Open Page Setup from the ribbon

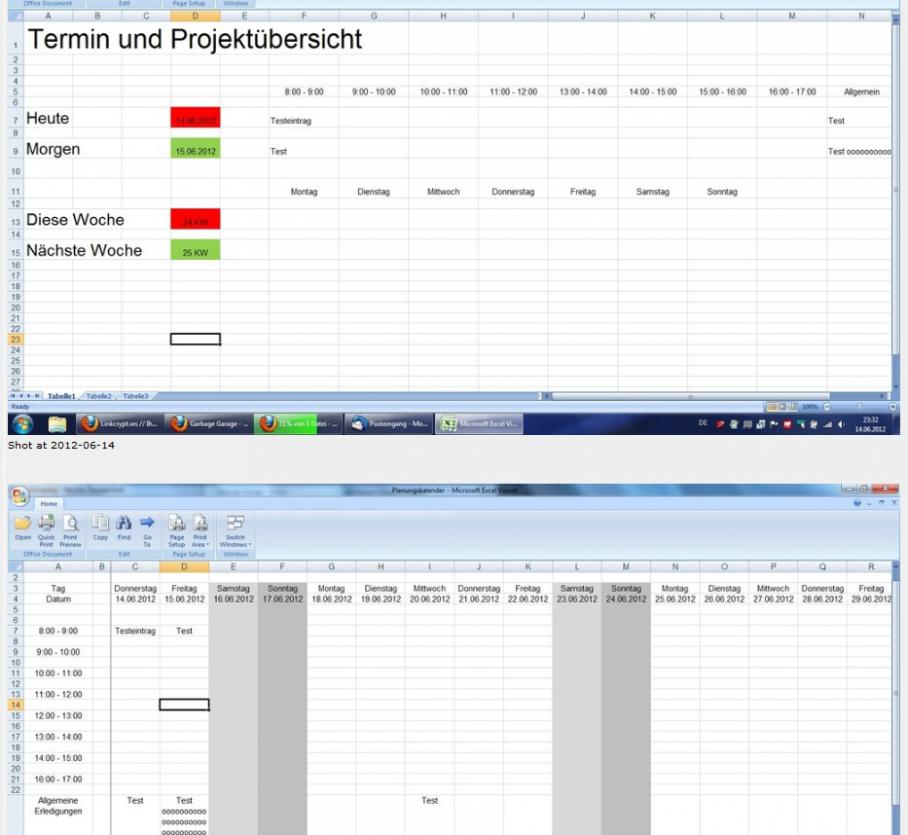[177, 530]
